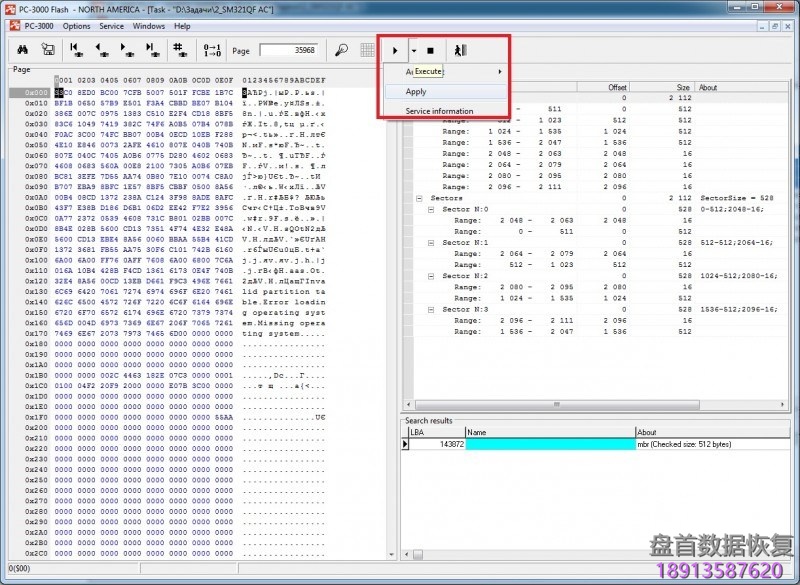
Task: Click the magnifier icon beside Page field
Action: pyautogui.click(x=341, y=50)
